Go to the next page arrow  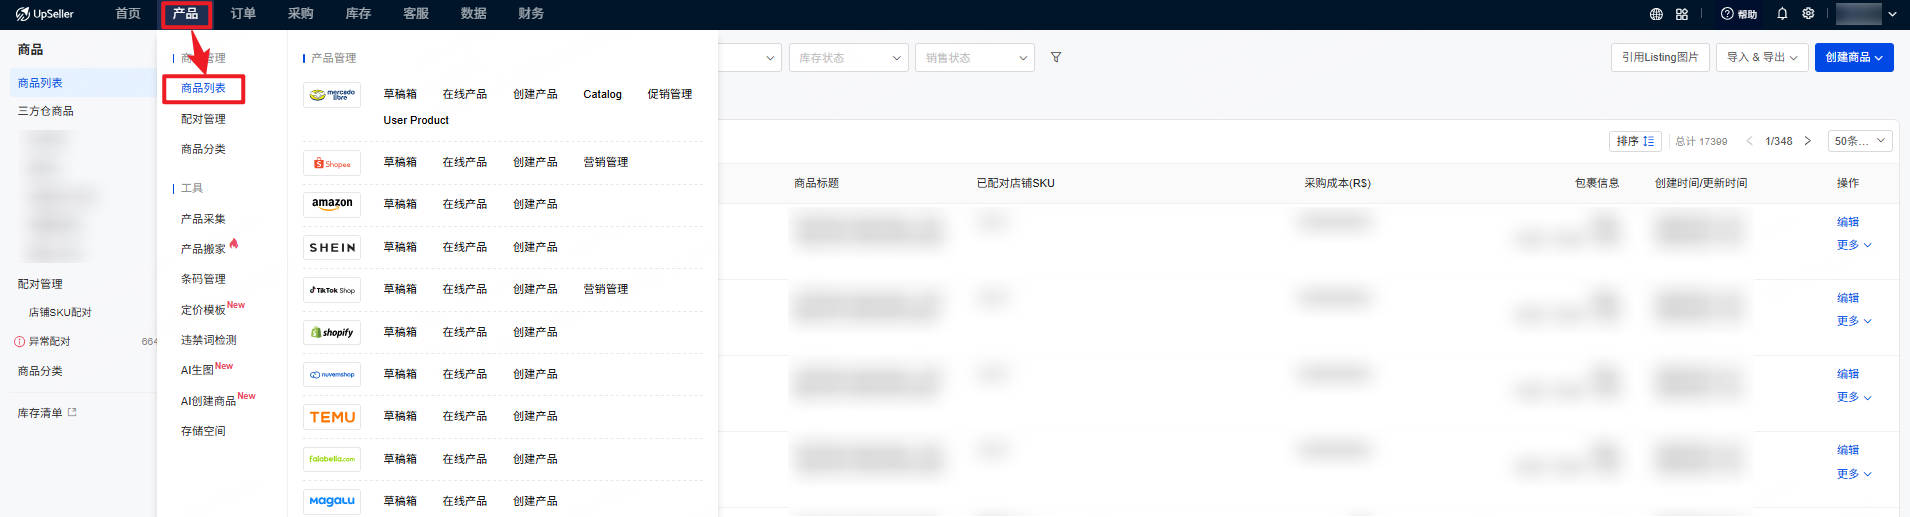pos(1807,141)
